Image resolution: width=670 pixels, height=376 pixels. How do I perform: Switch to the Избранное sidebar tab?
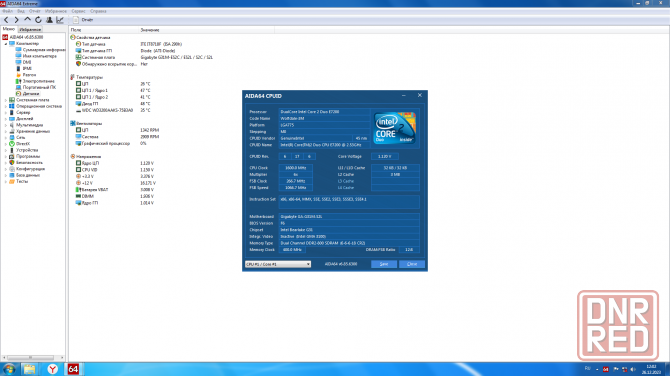point(30,29)
